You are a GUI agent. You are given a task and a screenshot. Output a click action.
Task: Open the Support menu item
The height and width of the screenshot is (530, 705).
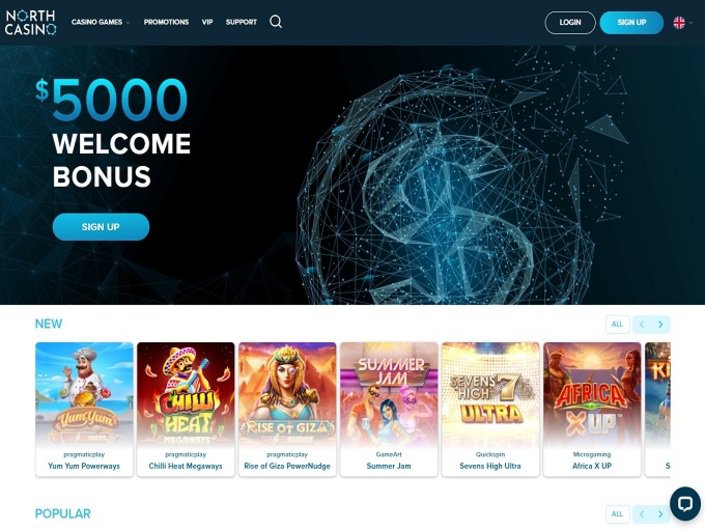241,22
